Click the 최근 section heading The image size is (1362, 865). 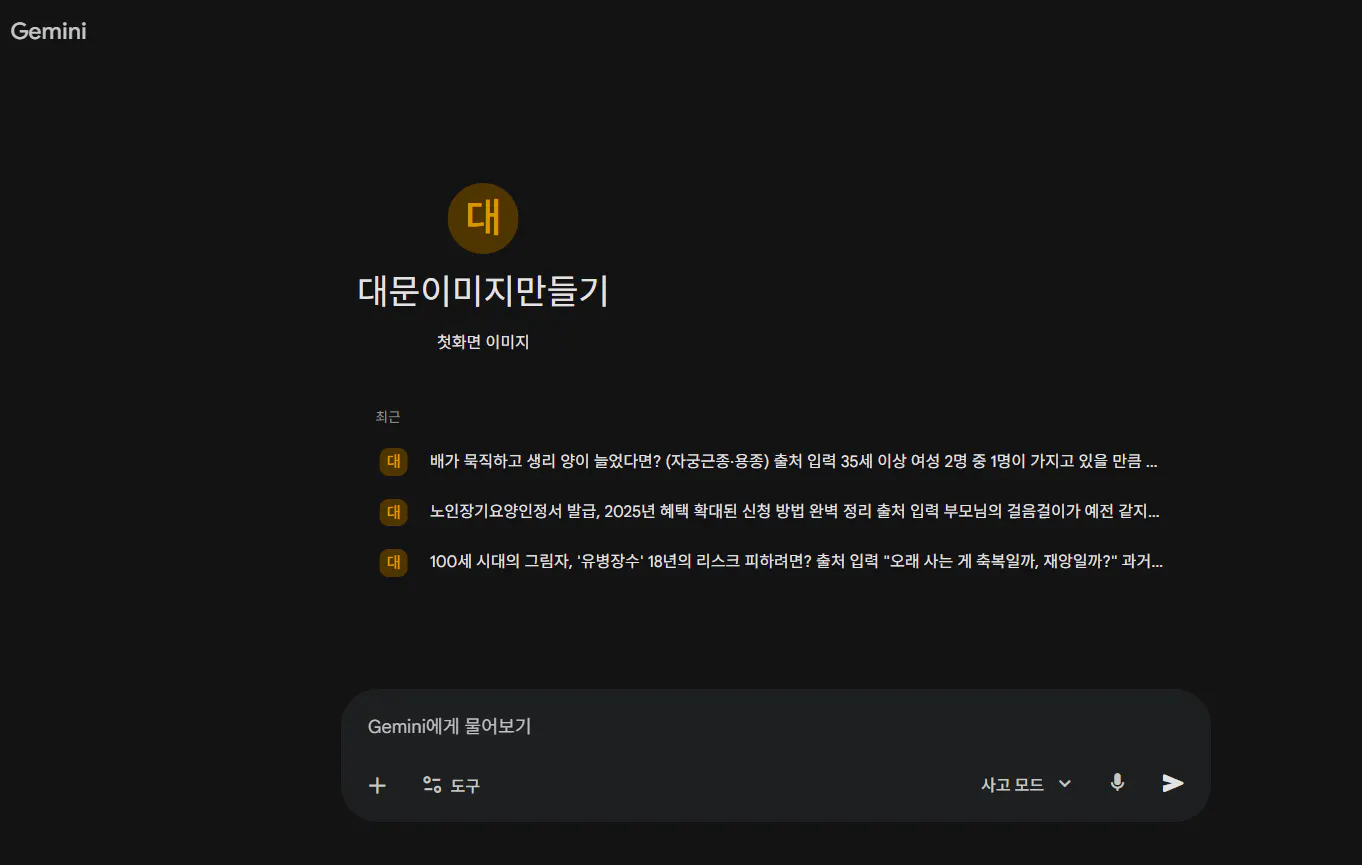tap(388, 416)
